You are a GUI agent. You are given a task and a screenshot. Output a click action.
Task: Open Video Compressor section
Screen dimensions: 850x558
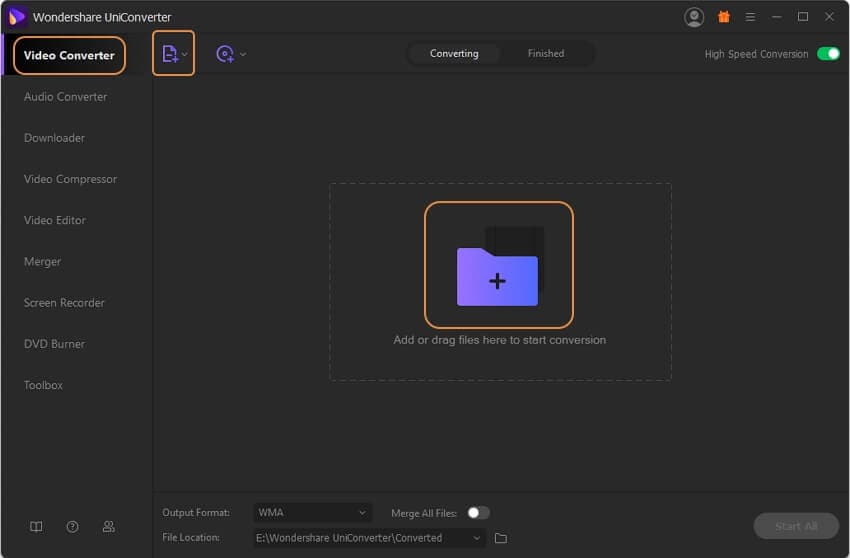[70, 179]
